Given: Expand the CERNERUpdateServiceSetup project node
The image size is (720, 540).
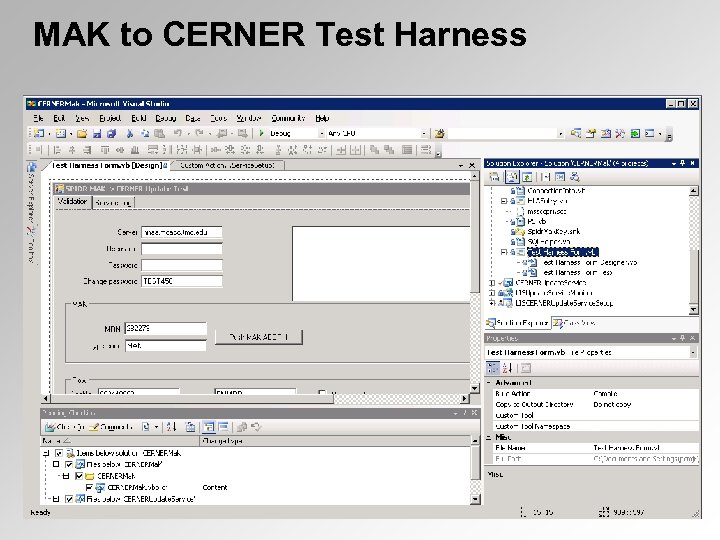Looking at the screenshot, I should [492, 303].
